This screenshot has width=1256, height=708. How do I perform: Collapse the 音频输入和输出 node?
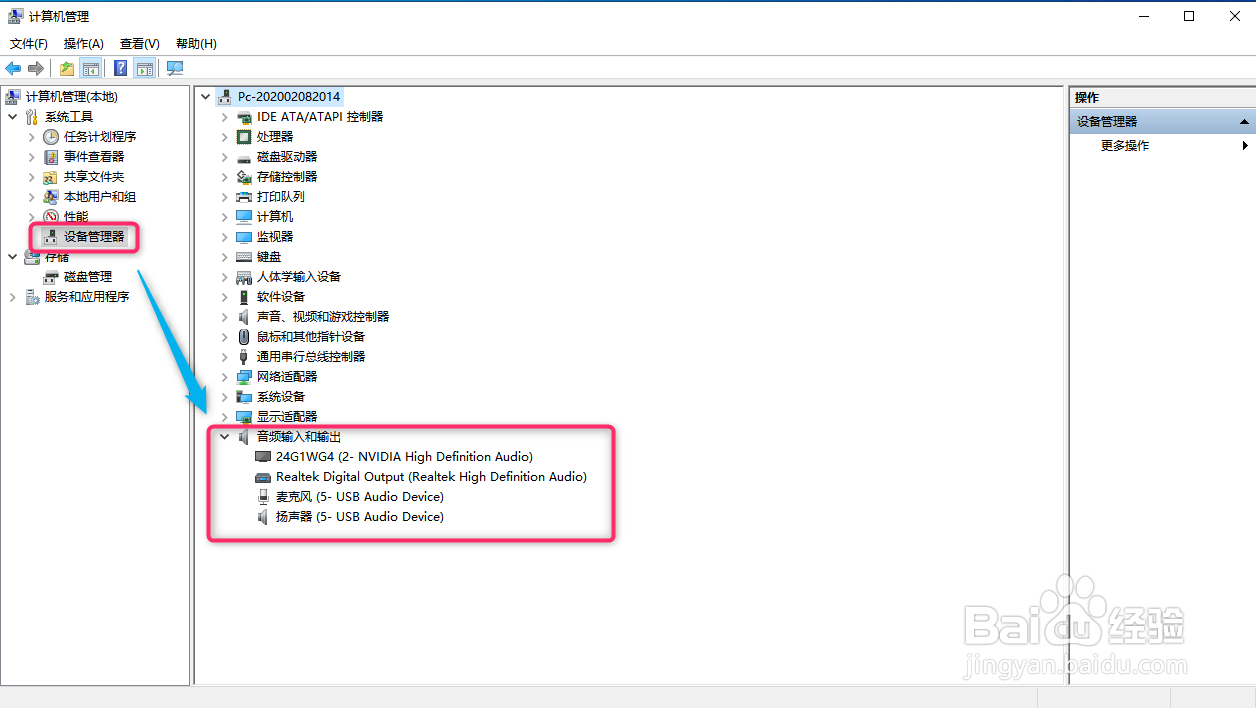[x=224, y=436]
